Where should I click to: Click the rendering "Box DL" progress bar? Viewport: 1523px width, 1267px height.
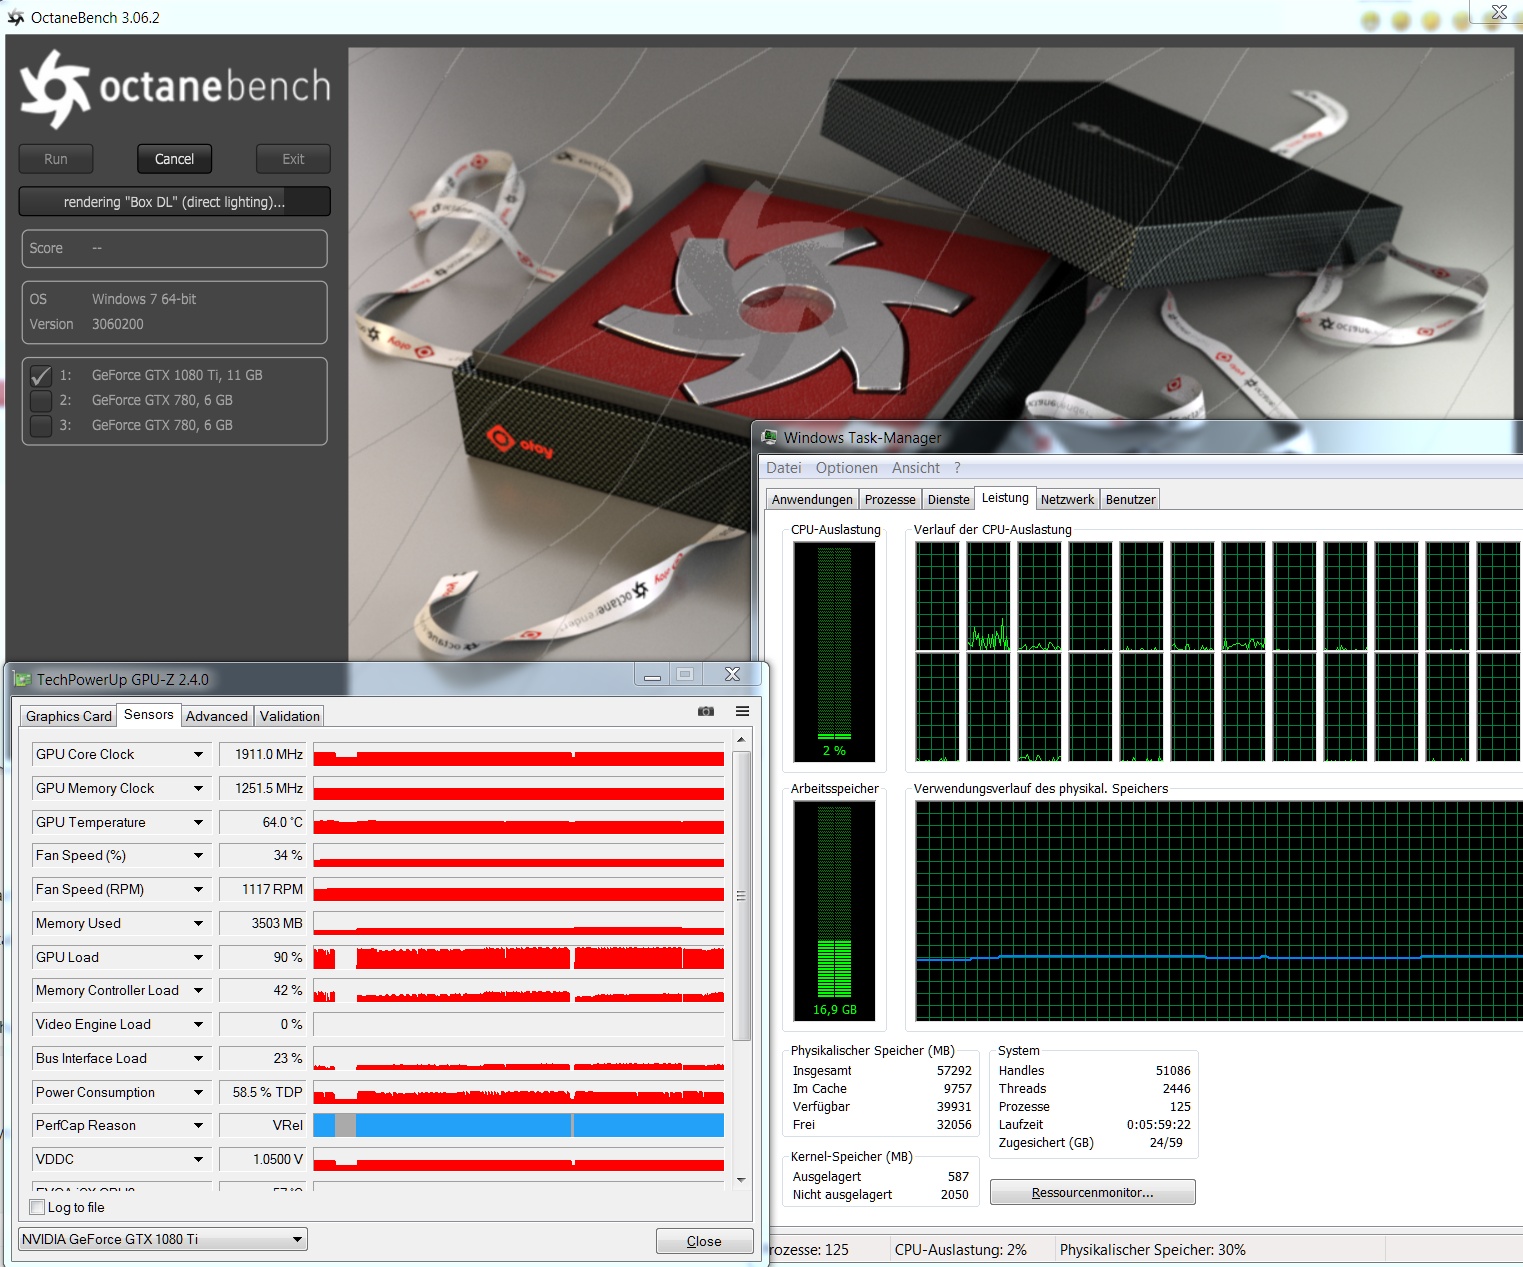(174, 202)
